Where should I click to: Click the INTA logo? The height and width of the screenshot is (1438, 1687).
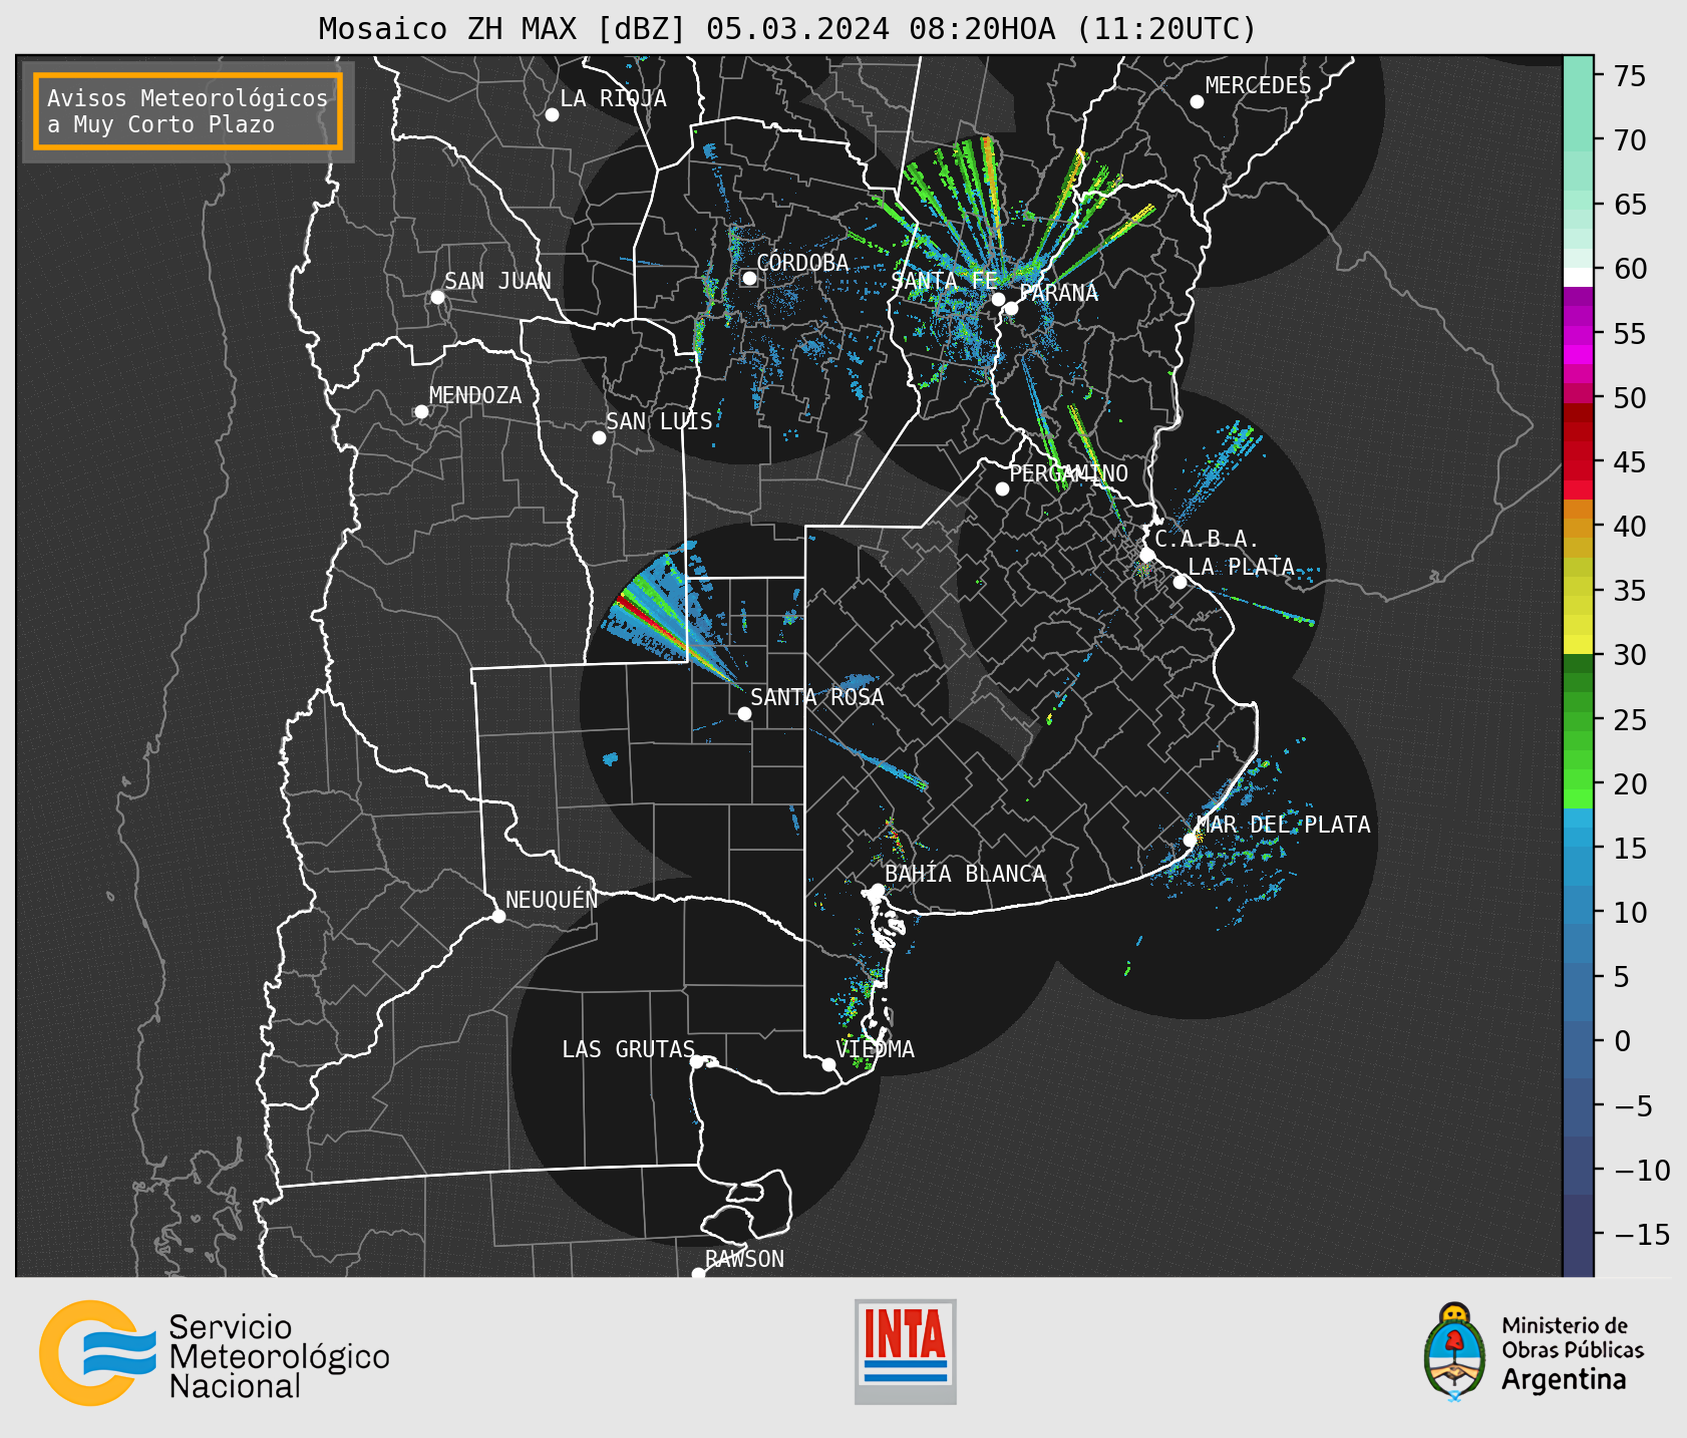click(905, 1351)
